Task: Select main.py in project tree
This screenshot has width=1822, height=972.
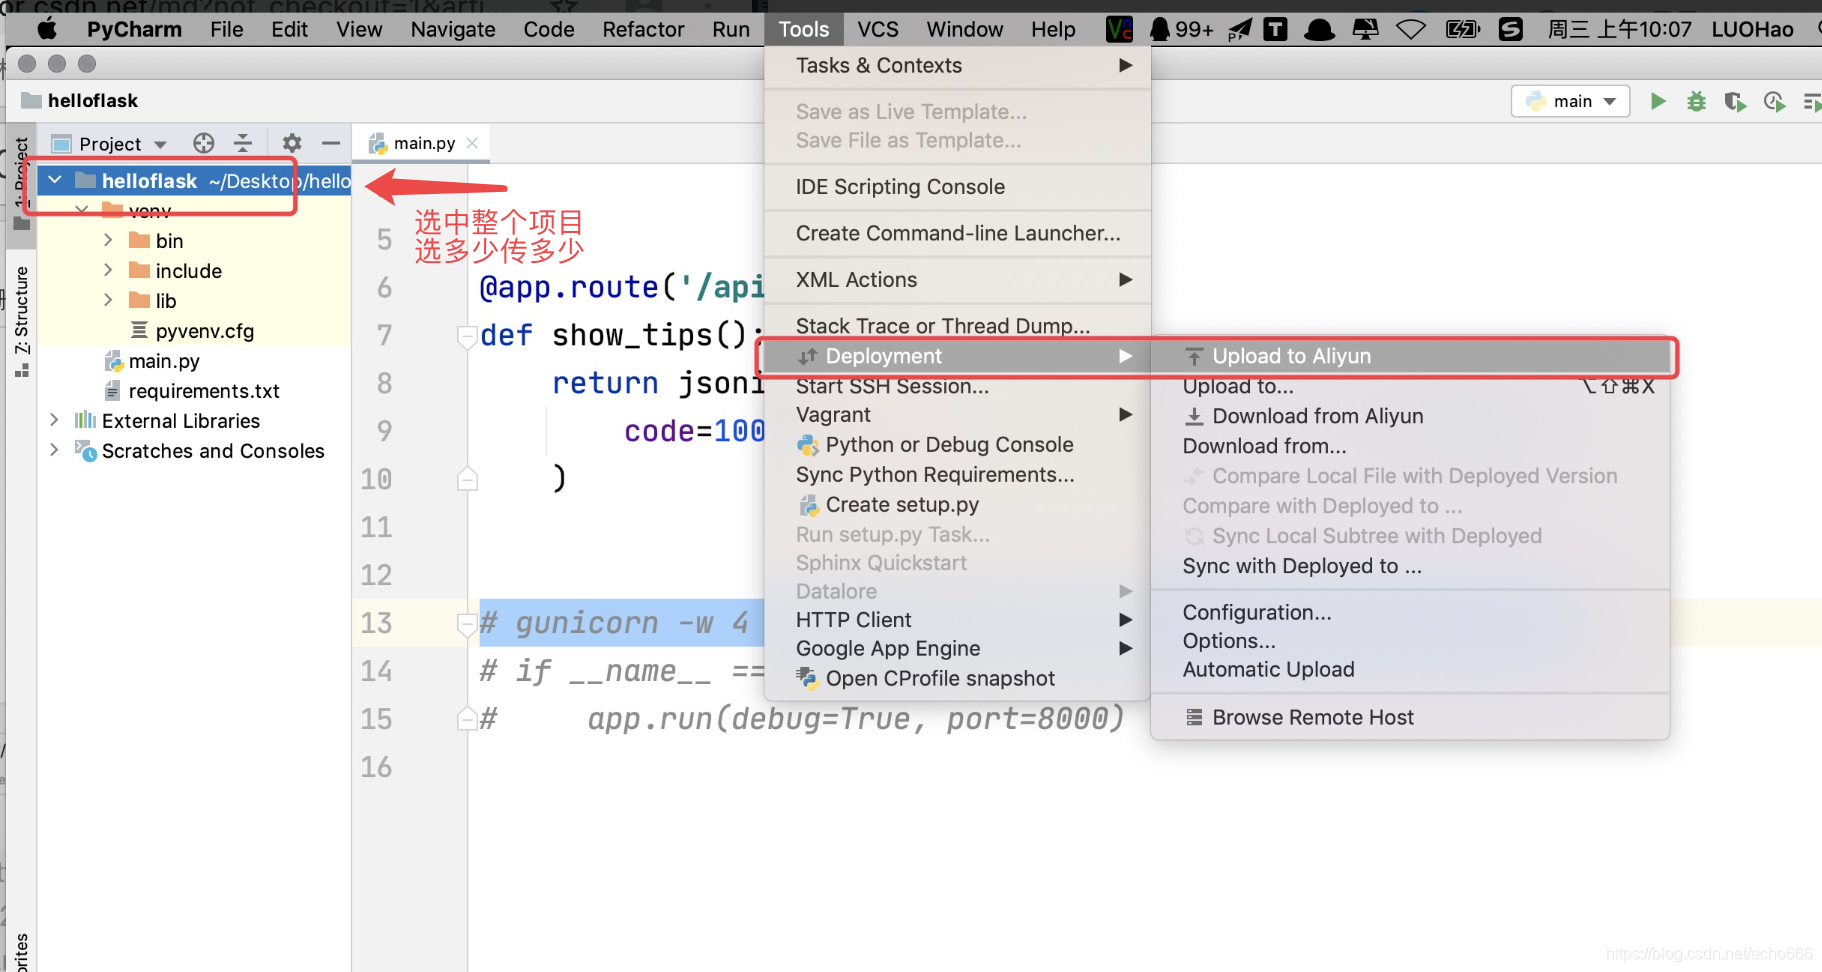Action: click(x=164, y=361)
